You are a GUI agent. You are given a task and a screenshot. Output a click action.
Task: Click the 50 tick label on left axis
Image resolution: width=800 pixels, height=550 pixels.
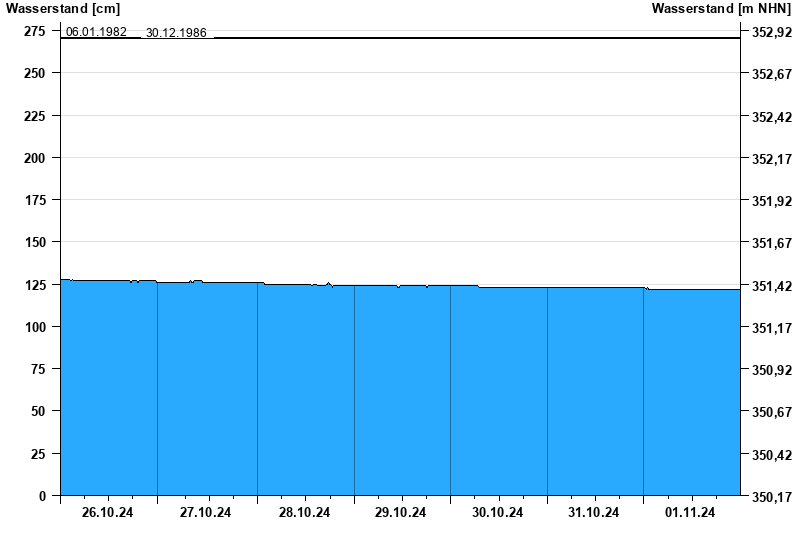tap(38, 411)
